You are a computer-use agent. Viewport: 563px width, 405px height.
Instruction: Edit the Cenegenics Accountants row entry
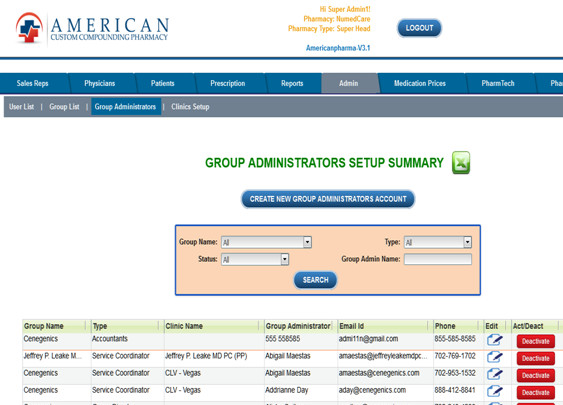pyautogui.click(x=495, y=340)
